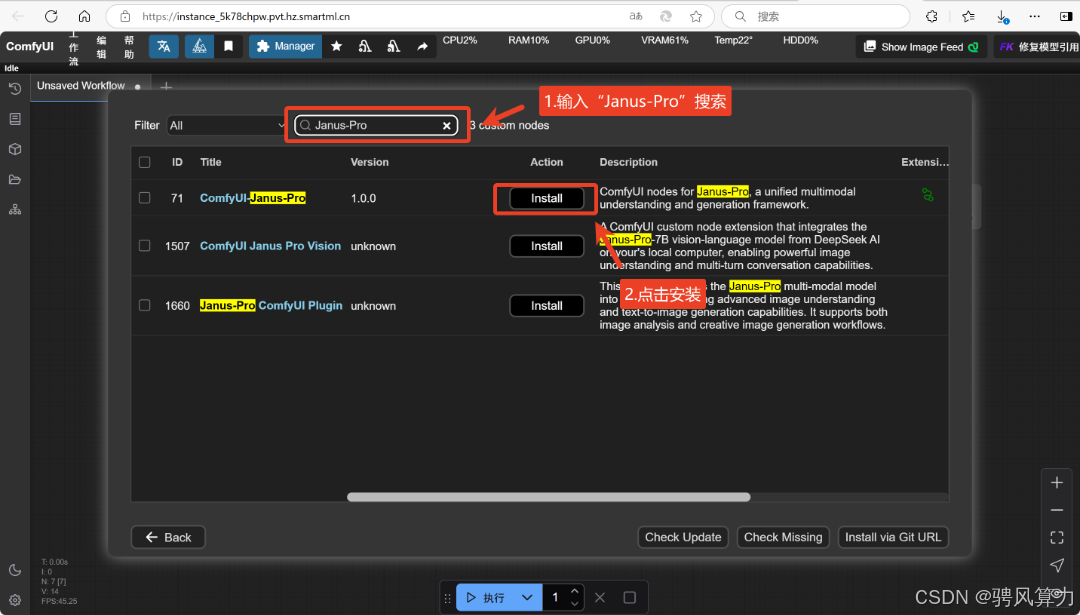
Task: Click the green extension icon for ComfyUI-Janus-Pro
Action: tap(928, 196)
